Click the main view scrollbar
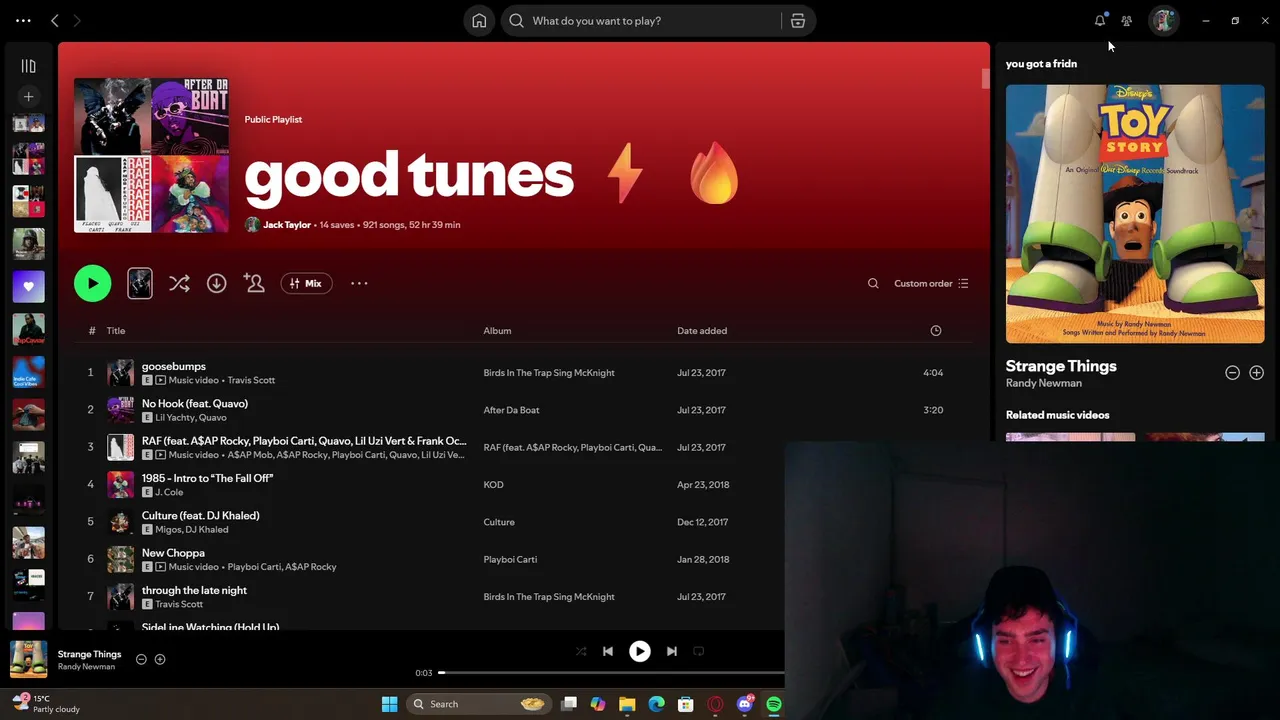This screenshot has height=720, width=1280. tap(985, 79)
